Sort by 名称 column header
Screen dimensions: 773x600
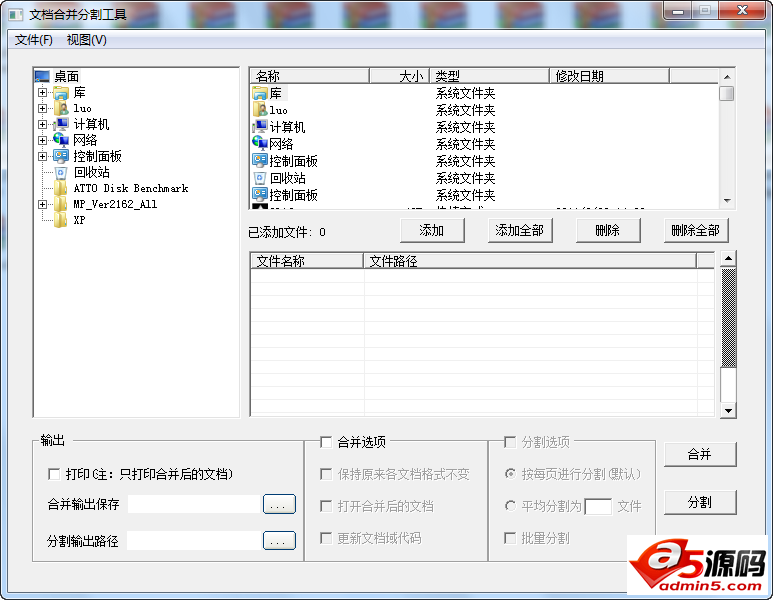coord(310,76)
